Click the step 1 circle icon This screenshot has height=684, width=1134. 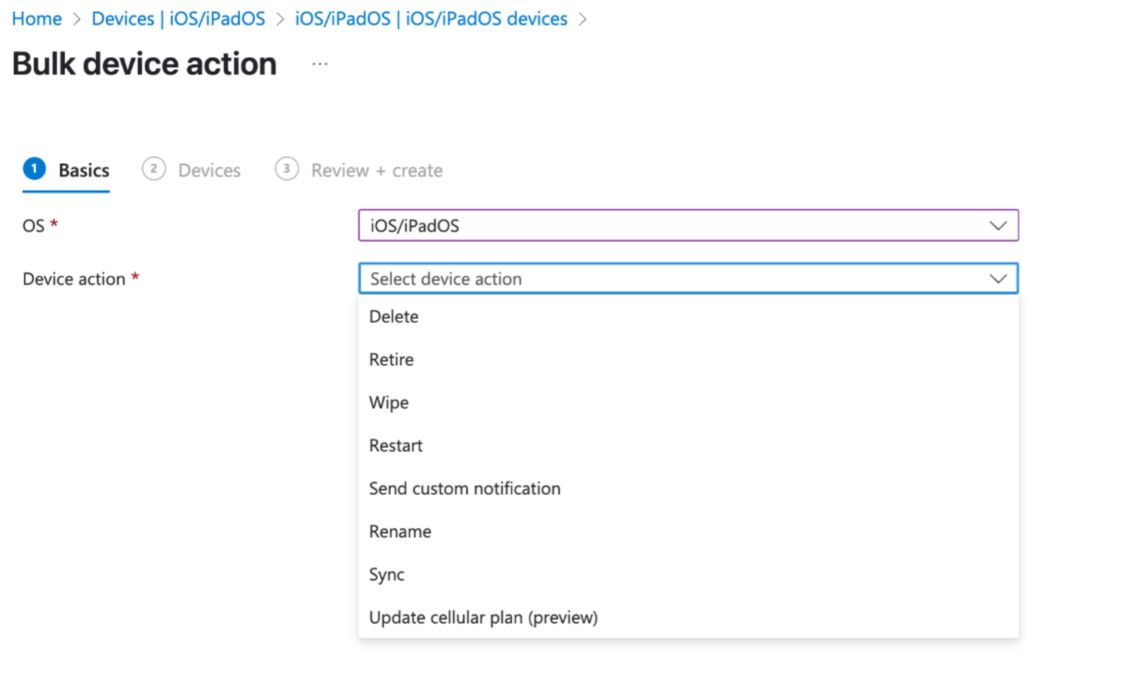point(35,169)
